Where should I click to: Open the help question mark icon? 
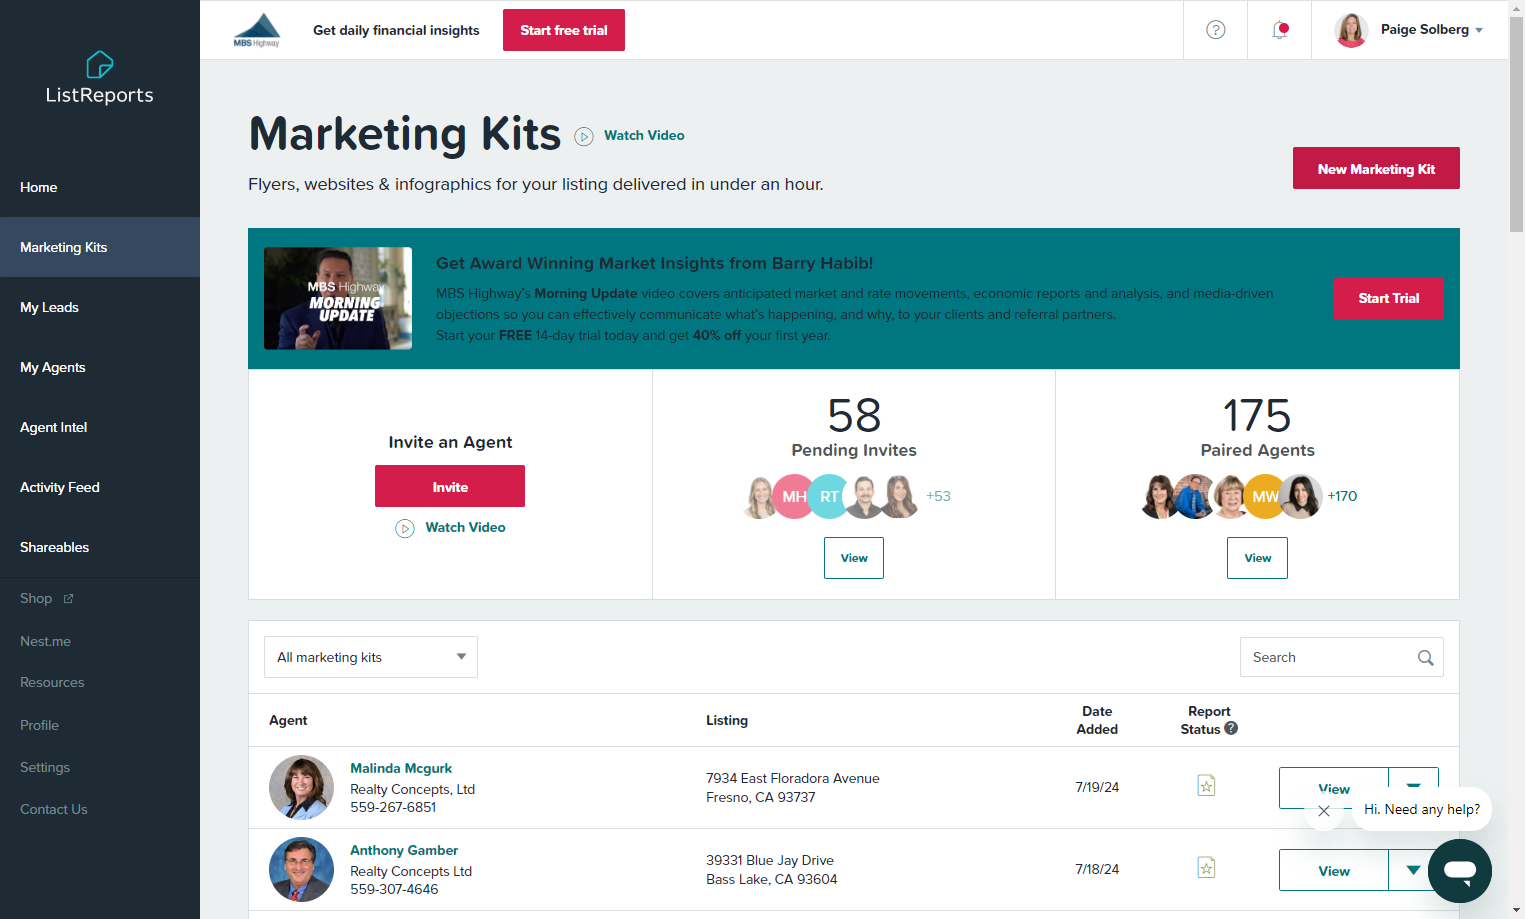click(x=1216, y=30)
